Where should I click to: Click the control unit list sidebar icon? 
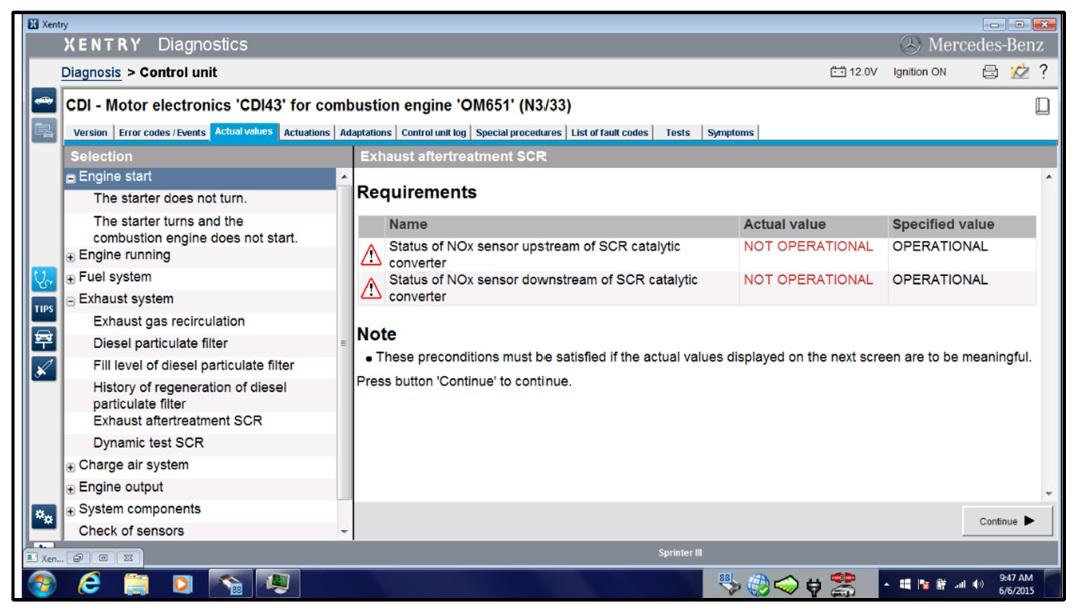[x=44, y=130]
